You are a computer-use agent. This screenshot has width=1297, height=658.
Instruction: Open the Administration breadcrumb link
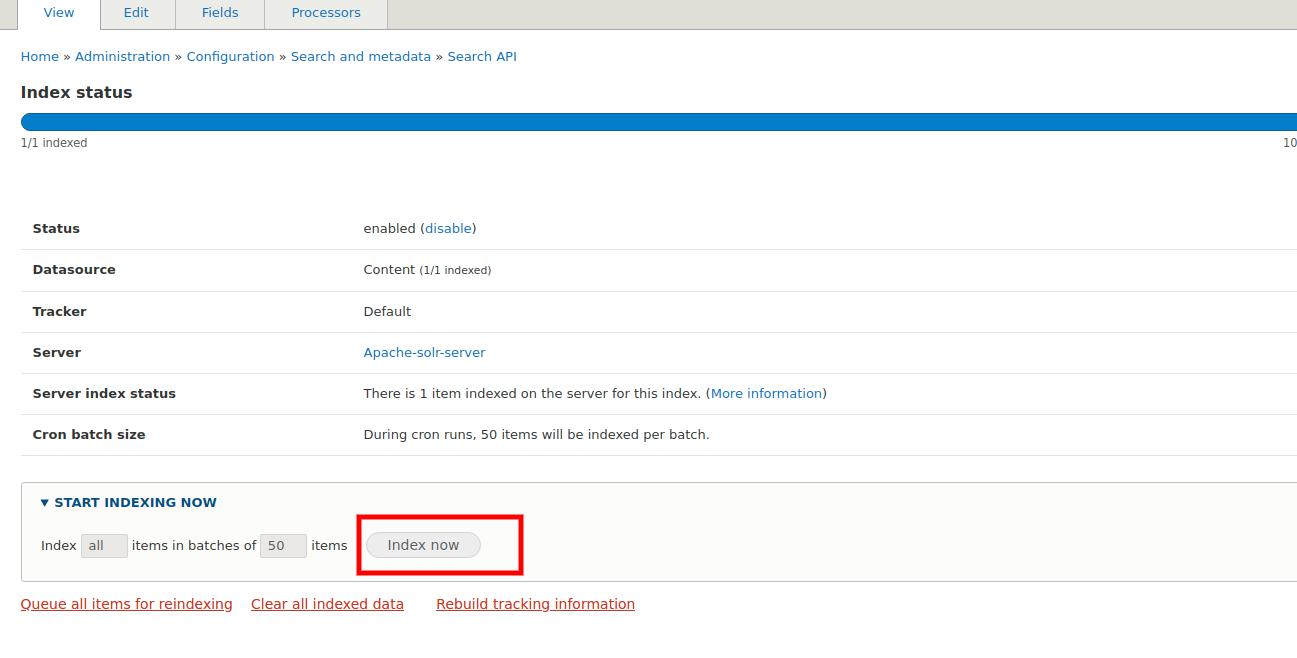tap(122, 56)
